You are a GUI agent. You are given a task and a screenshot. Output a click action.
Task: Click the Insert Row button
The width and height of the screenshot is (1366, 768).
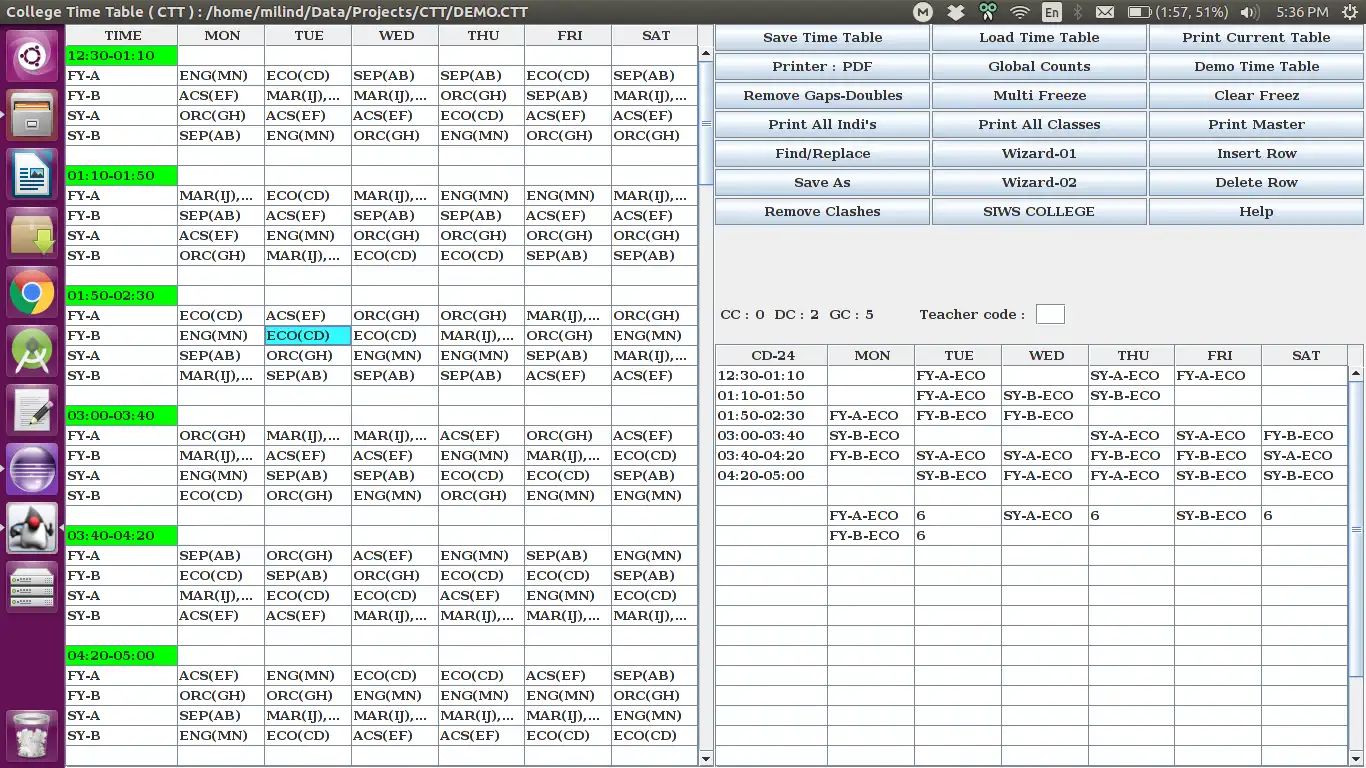pos(1256,153)
